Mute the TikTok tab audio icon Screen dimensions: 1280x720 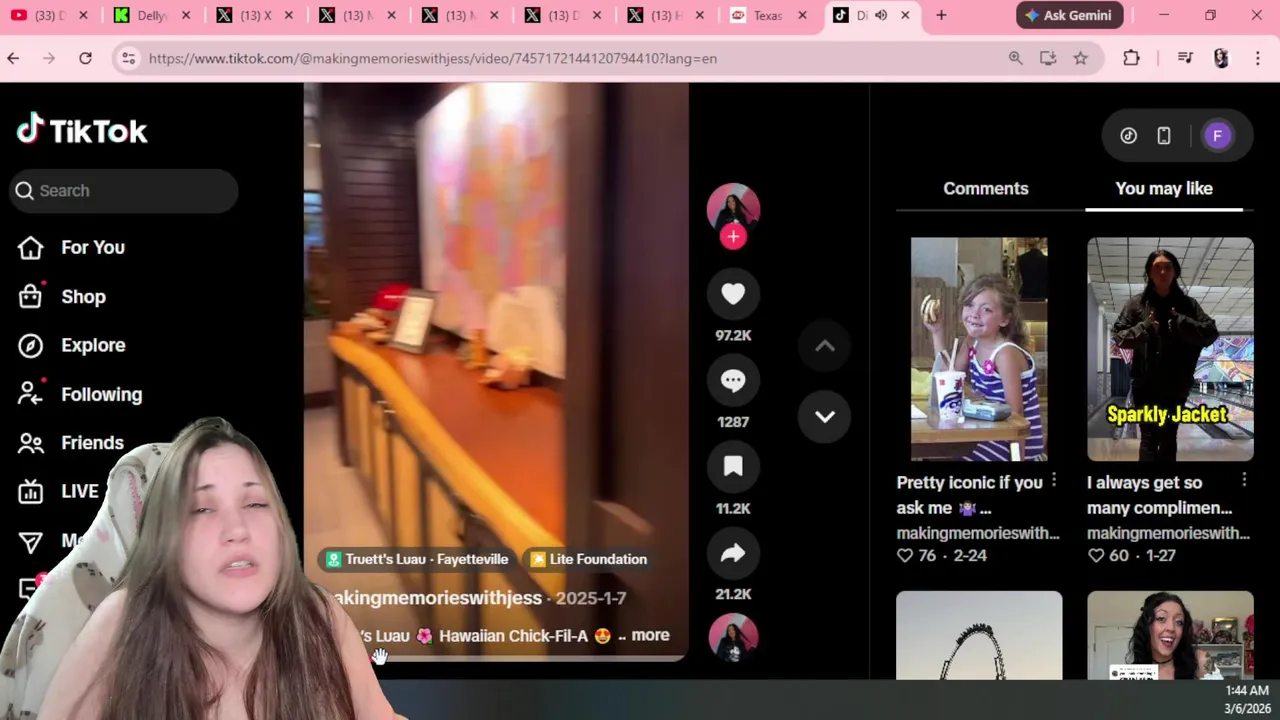881,15
